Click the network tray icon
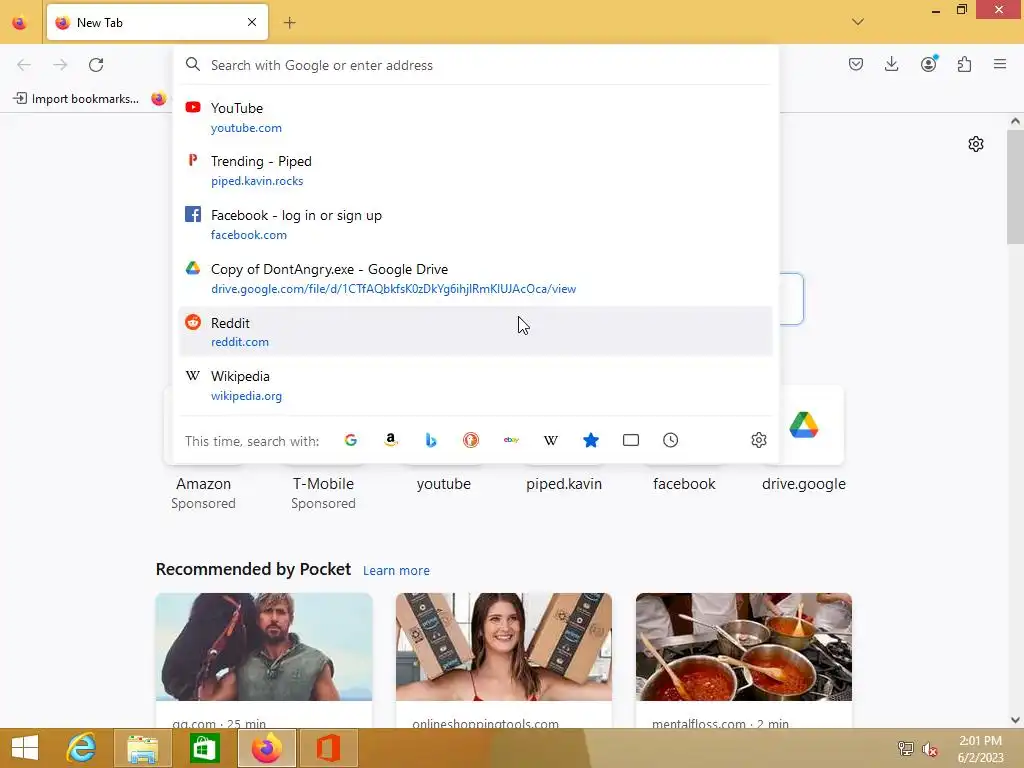The image size is (1024, 768). click(x=906, y=748)
